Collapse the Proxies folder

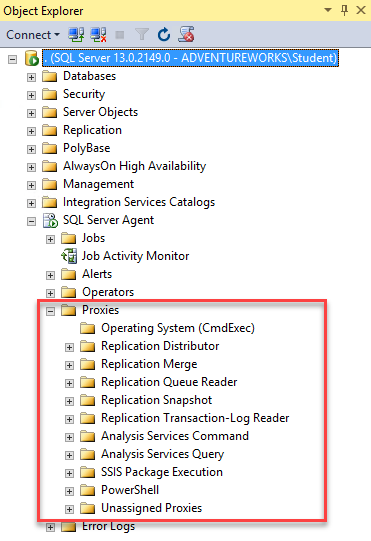[x=50, y=311]
